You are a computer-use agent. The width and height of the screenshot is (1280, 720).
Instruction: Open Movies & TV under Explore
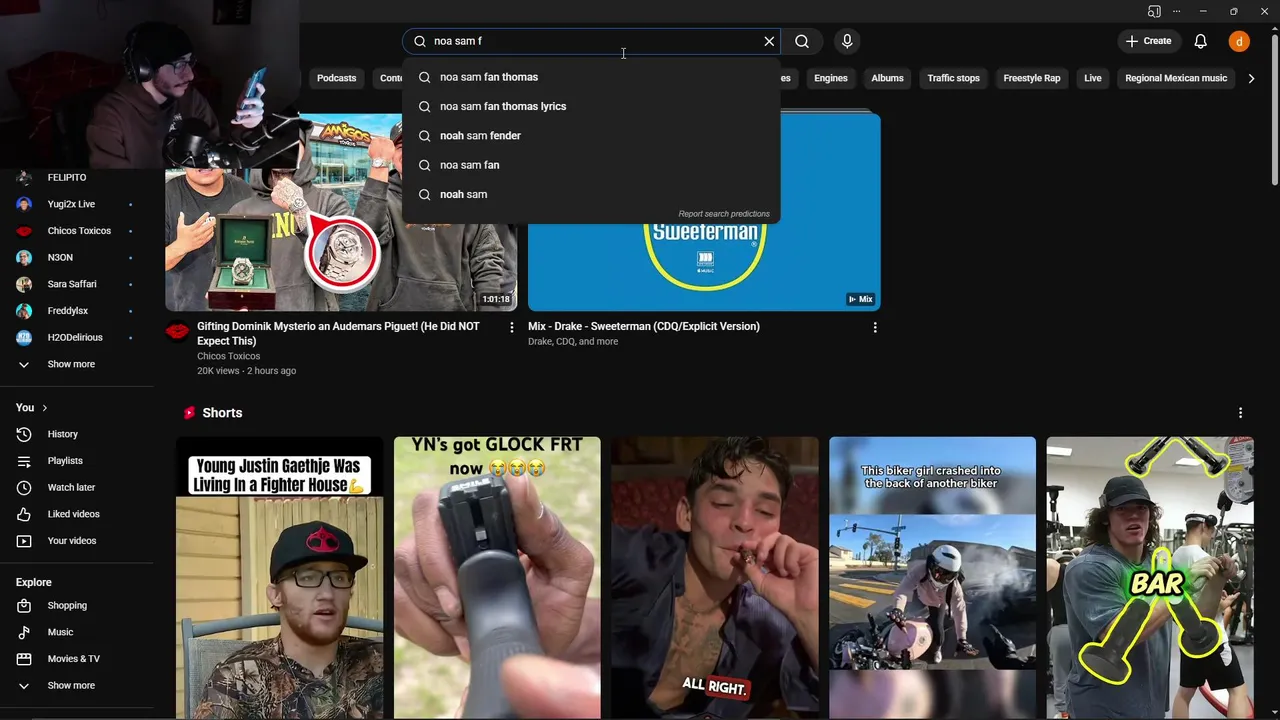click(x=76, y=659)
